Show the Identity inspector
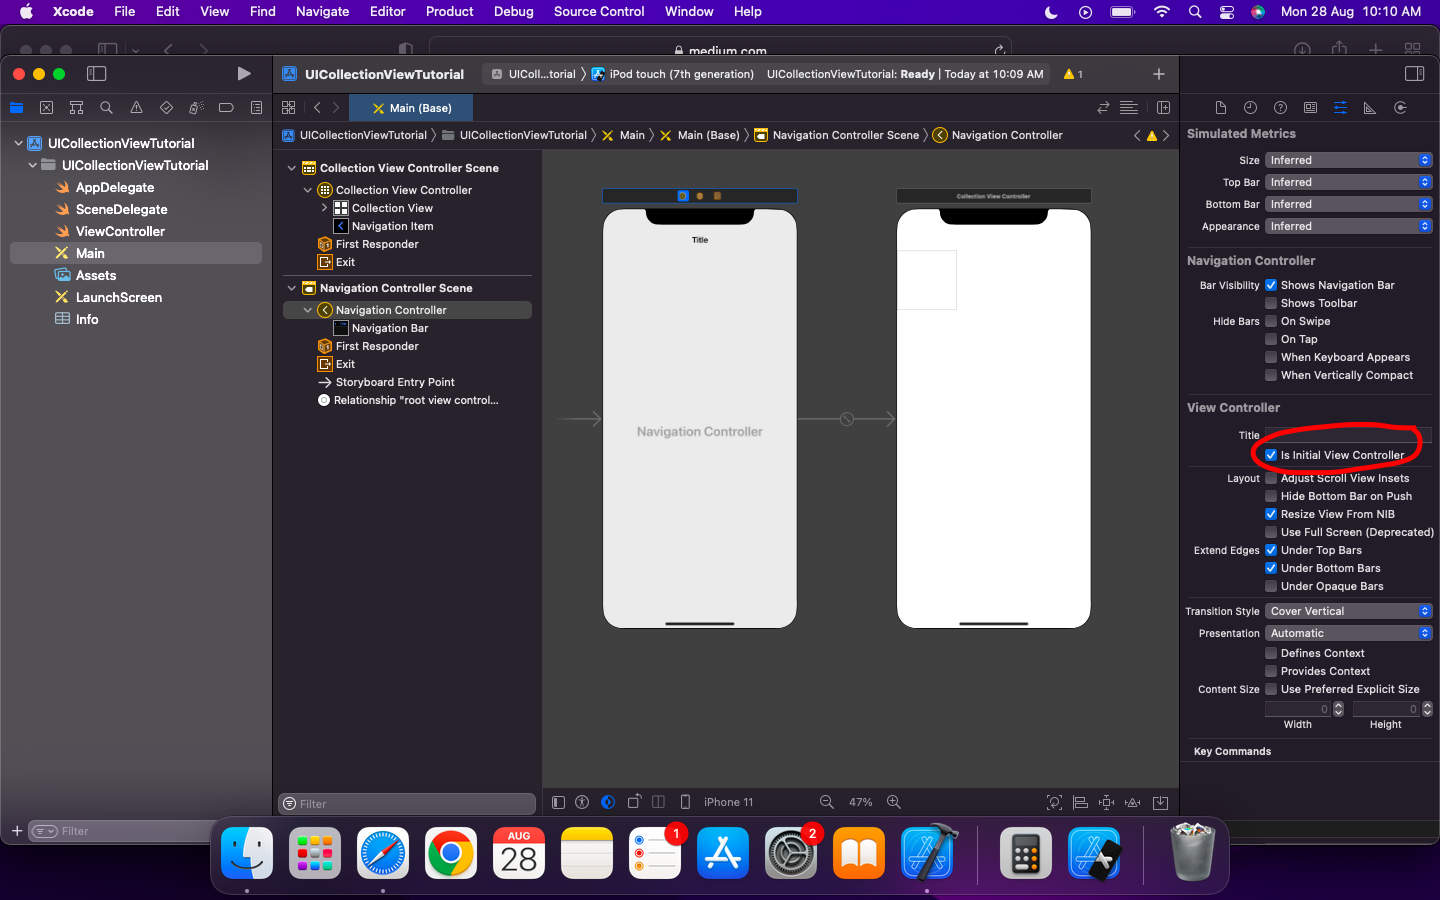 pyautogui.click(x=1310, y=108)
